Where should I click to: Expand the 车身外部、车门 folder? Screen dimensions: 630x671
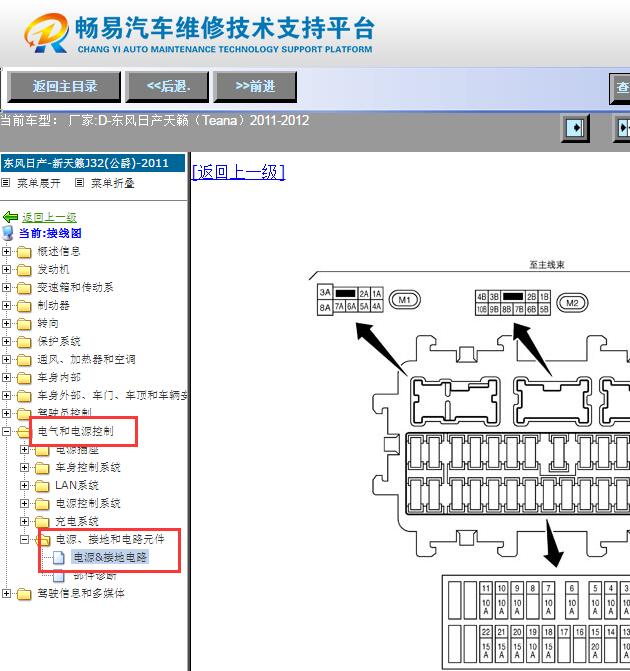[x=6, y=395]
